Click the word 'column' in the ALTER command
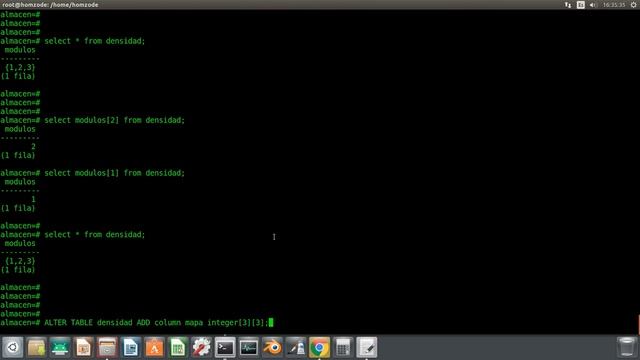 (x=167, y=322)
